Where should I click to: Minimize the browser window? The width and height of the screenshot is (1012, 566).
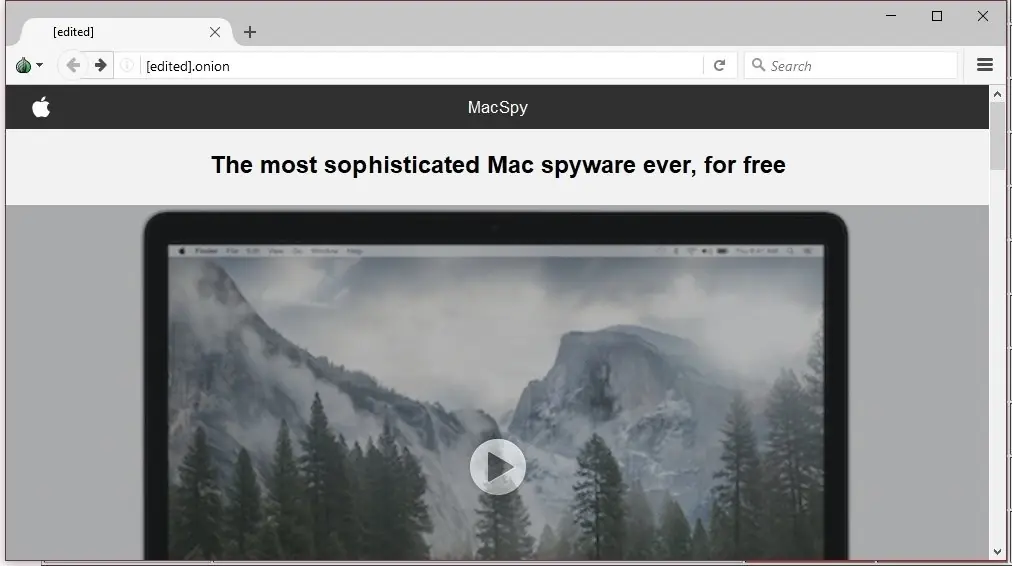coord(891,16)
